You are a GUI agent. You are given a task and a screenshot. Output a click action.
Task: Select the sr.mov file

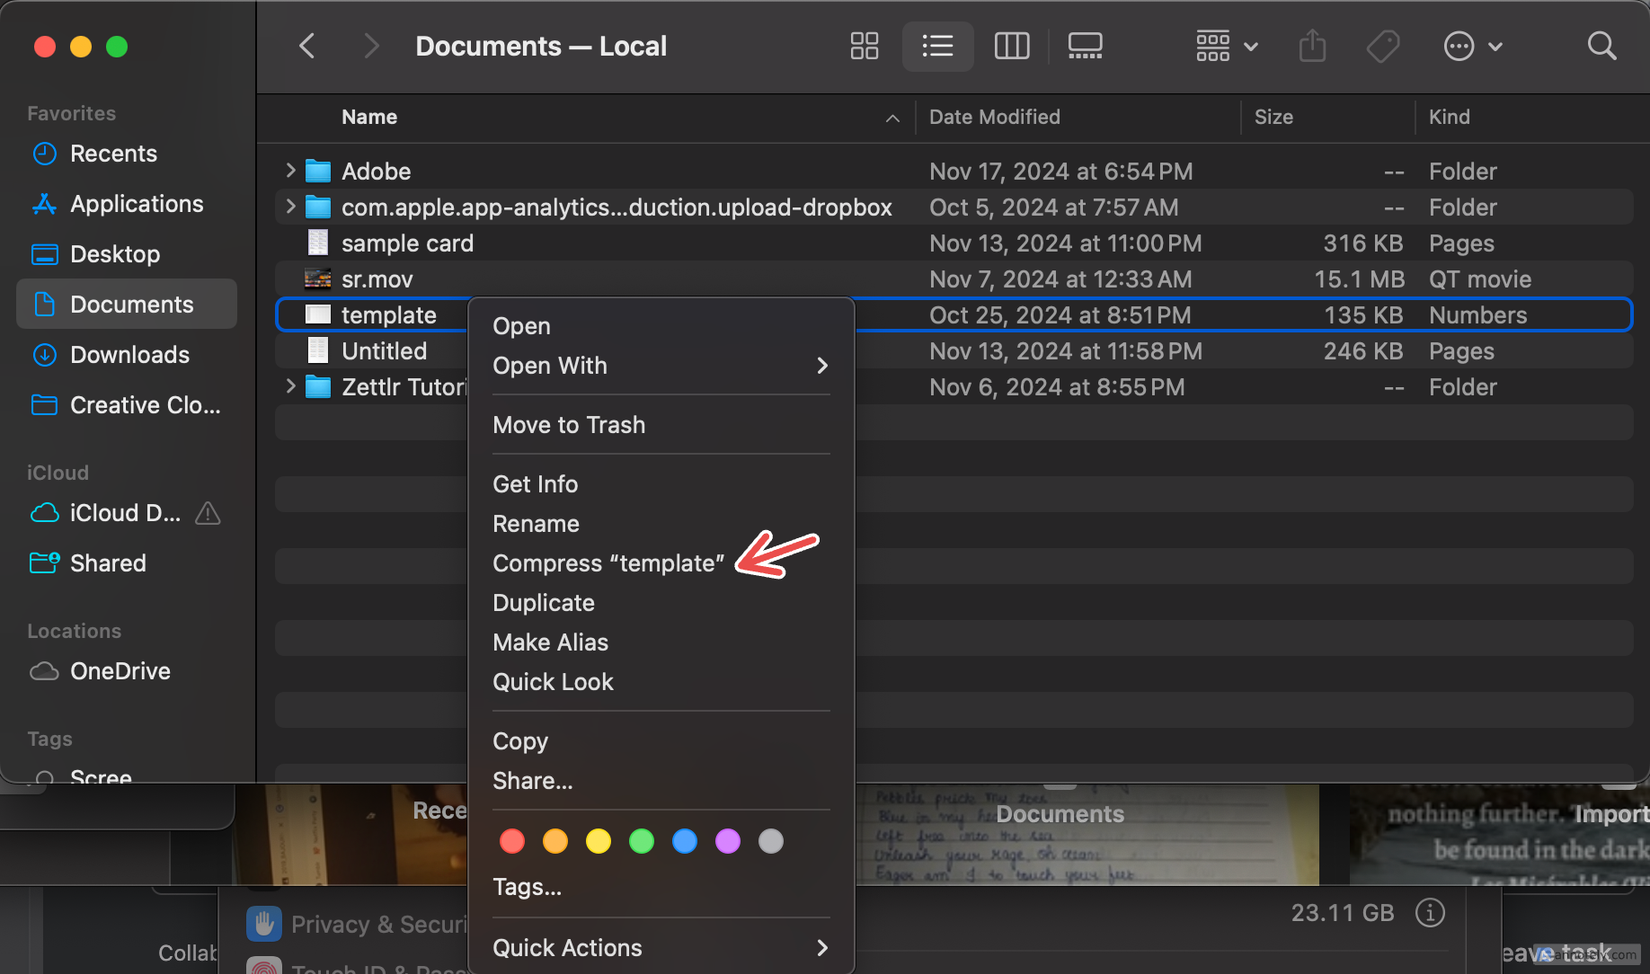(x=378, y=279)
